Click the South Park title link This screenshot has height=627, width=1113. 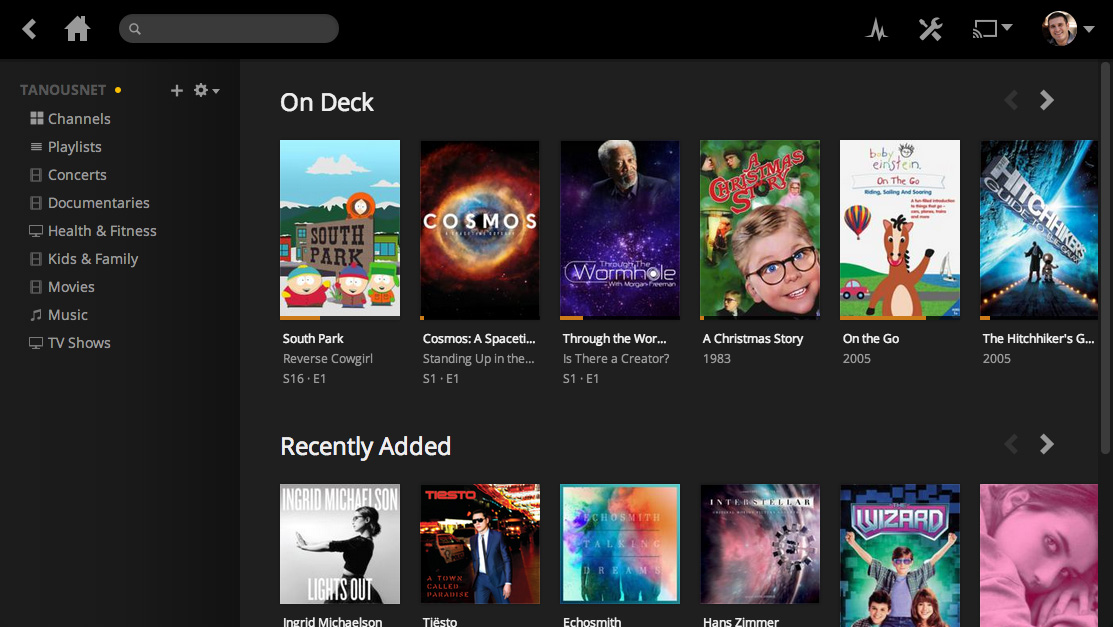[x=313, y=339]
